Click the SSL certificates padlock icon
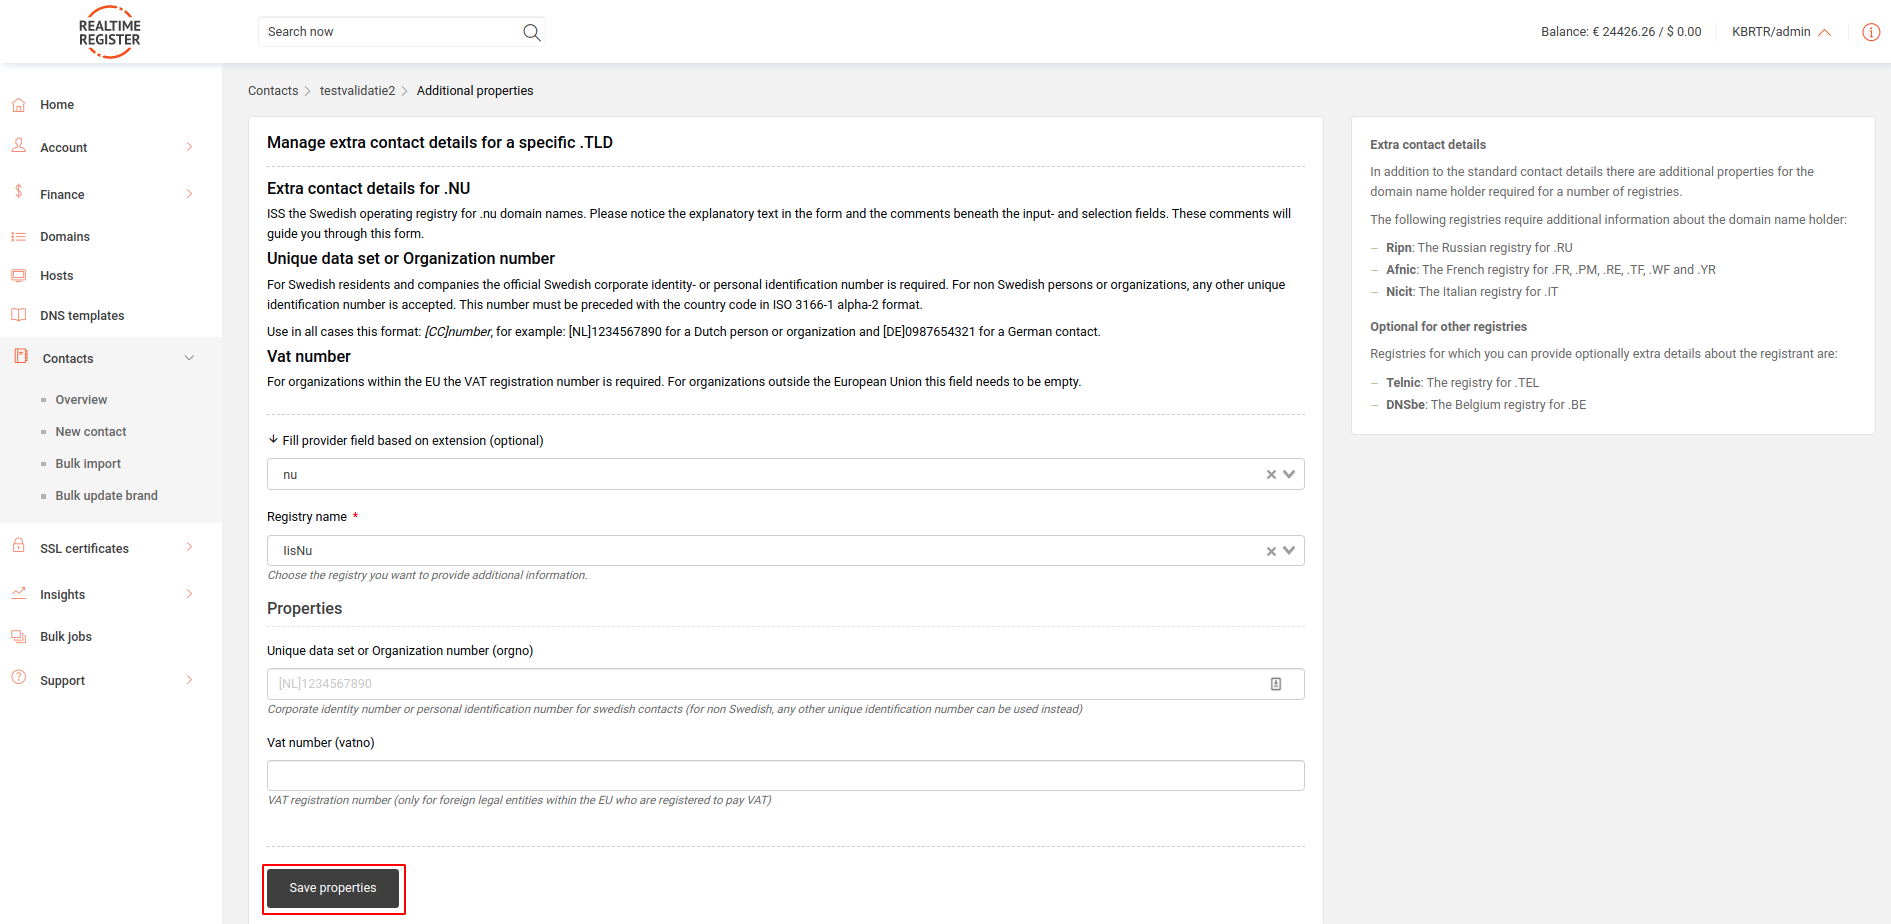 coord(18,547)
